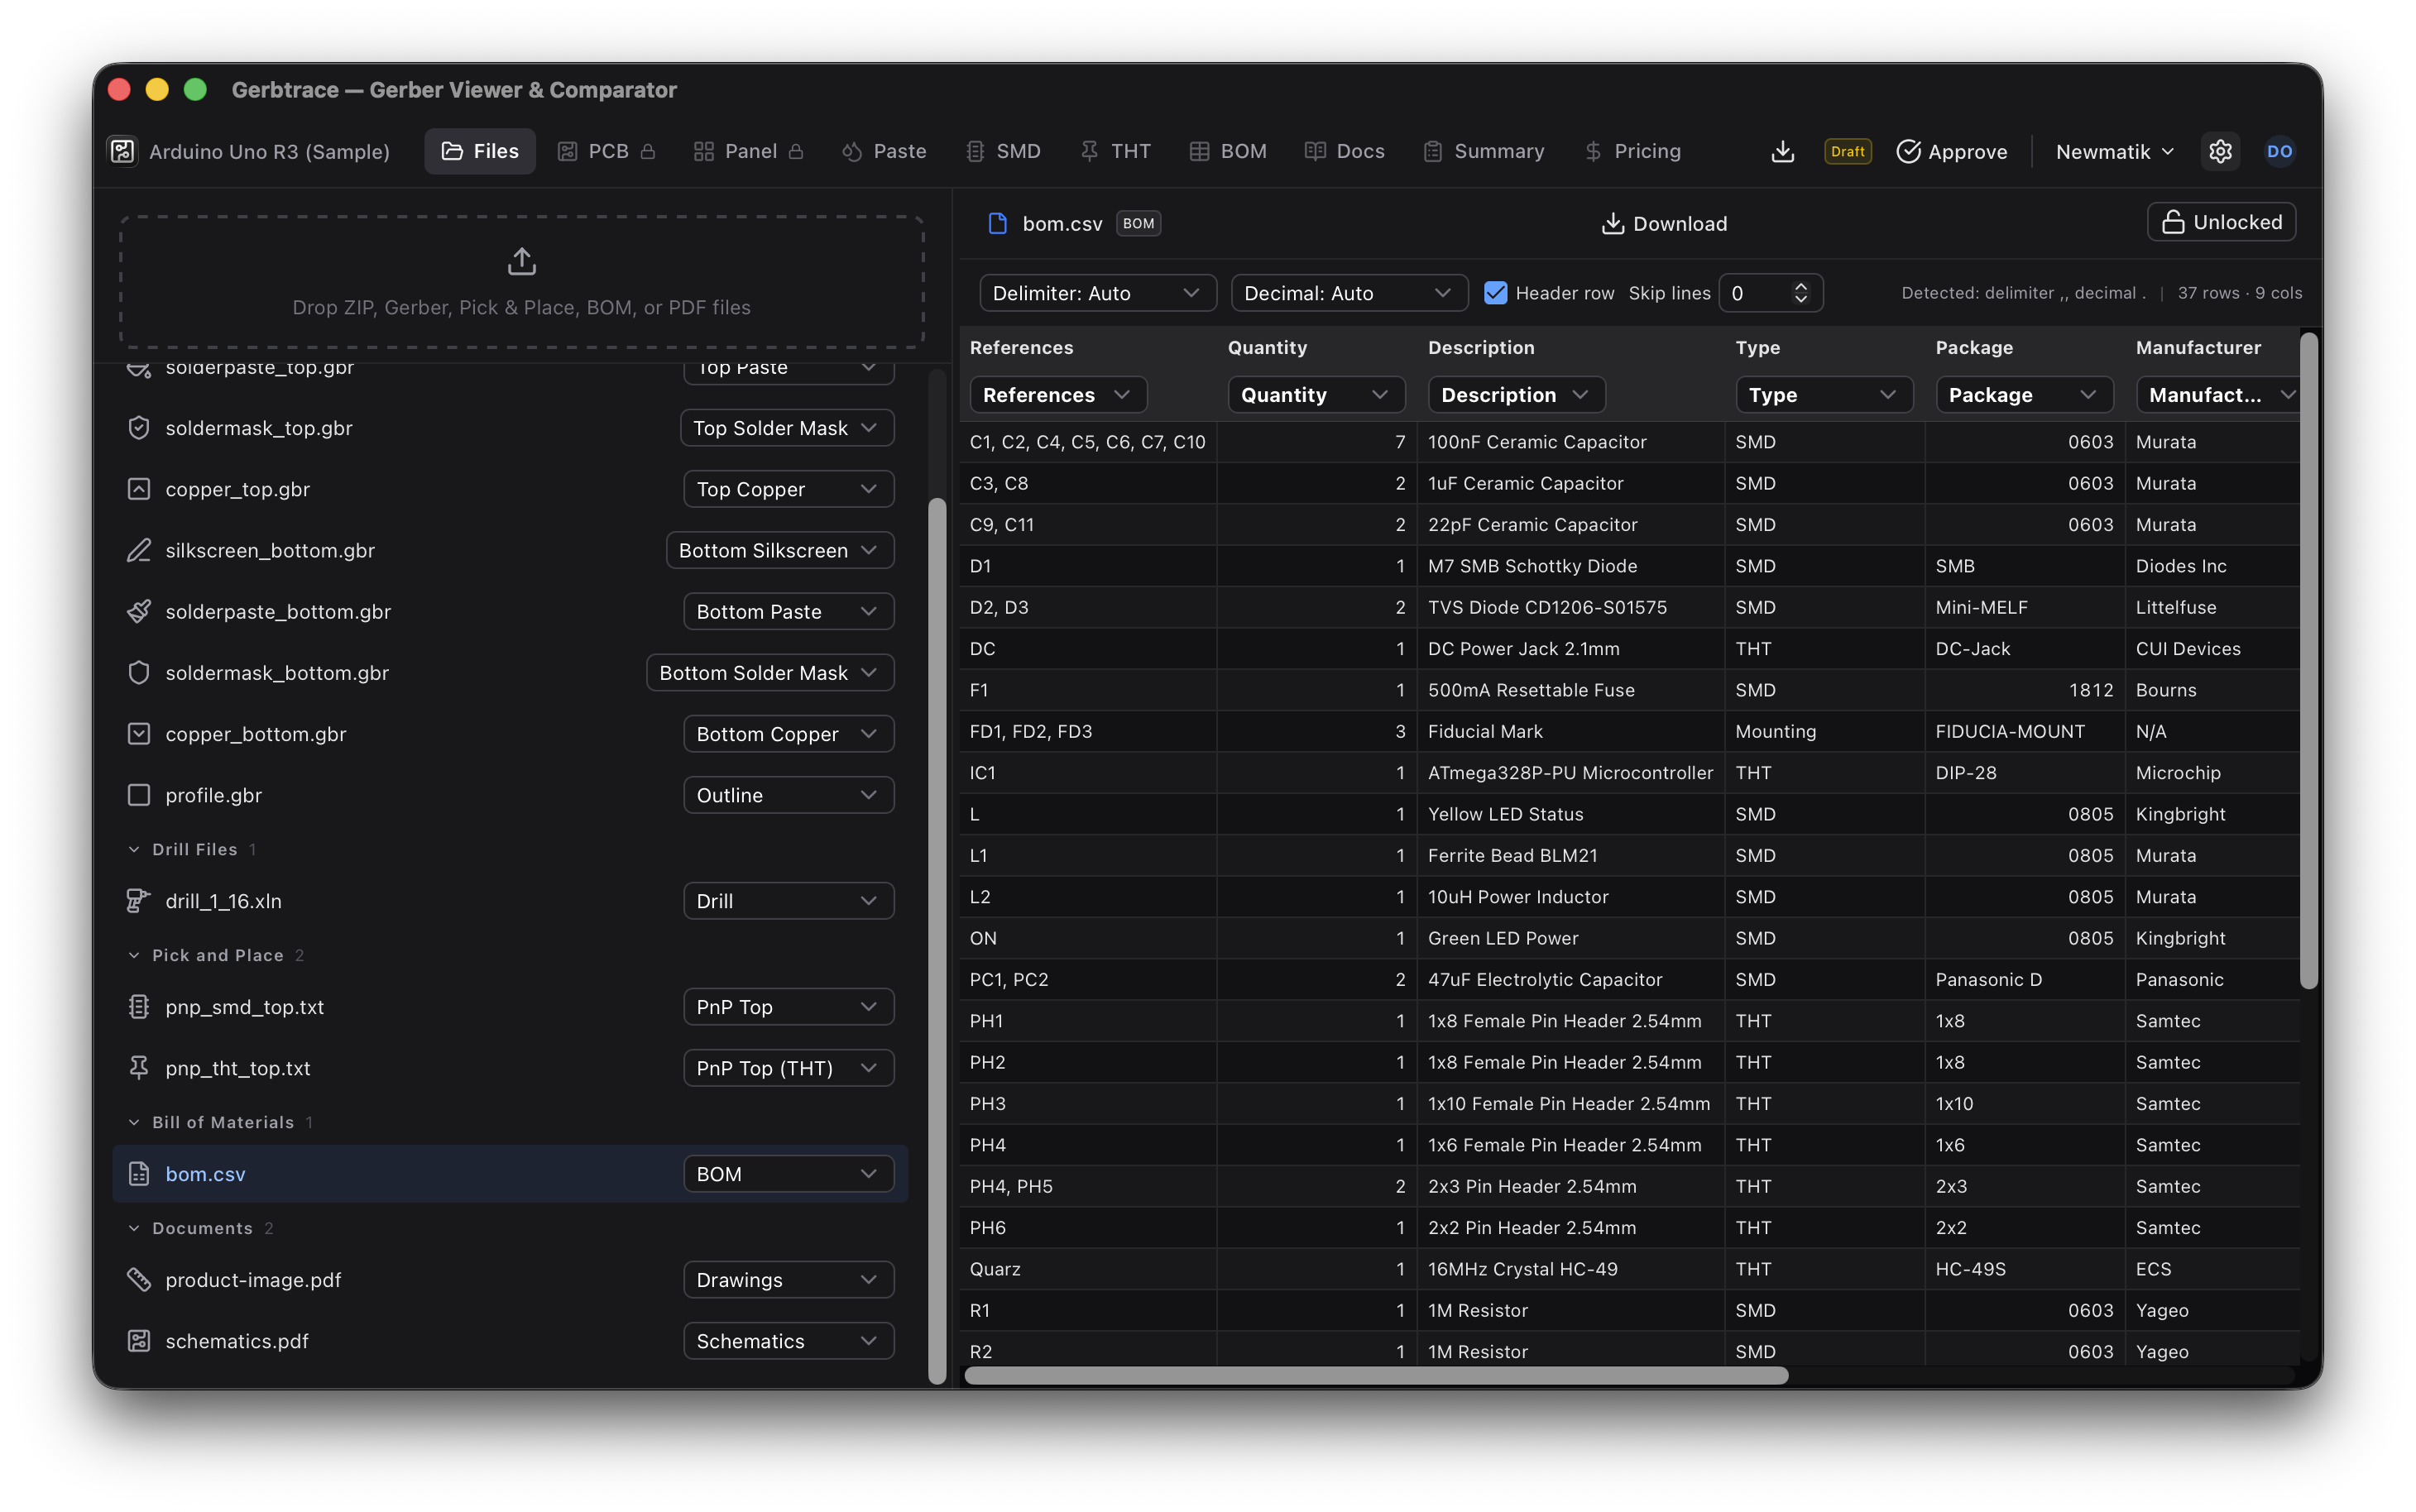Click the upload arrow icon in drop zone
Screen dimensions: 2416x1512
(521, 262)
